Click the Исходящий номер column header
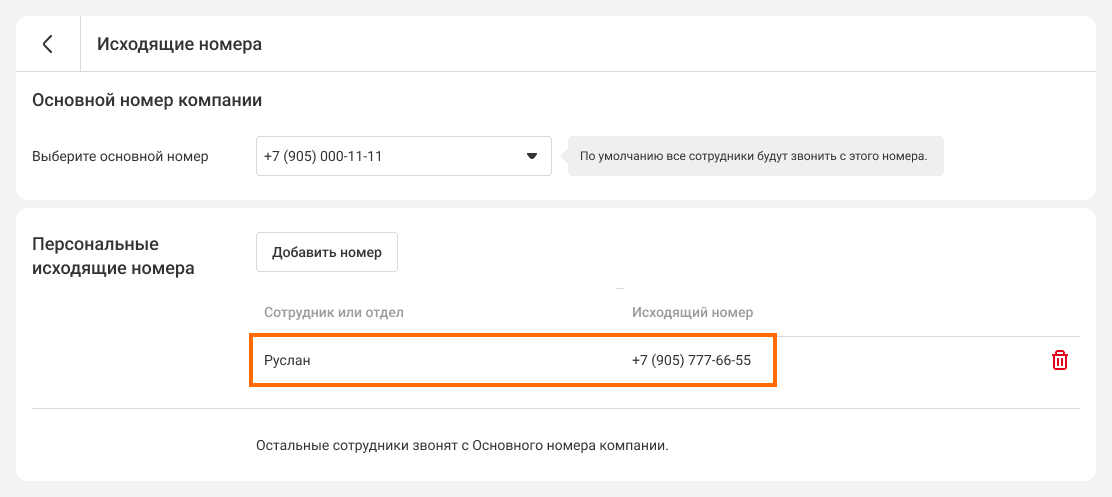This screenshot has height=497, width=1112. 692,312
